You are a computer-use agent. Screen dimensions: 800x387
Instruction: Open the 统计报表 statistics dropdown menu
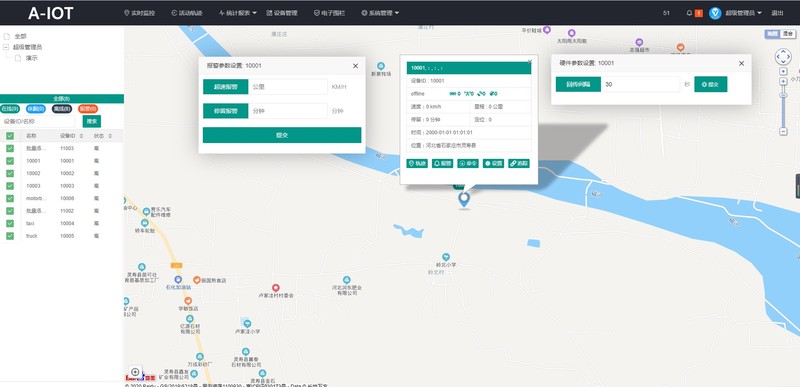coord(238,13)
